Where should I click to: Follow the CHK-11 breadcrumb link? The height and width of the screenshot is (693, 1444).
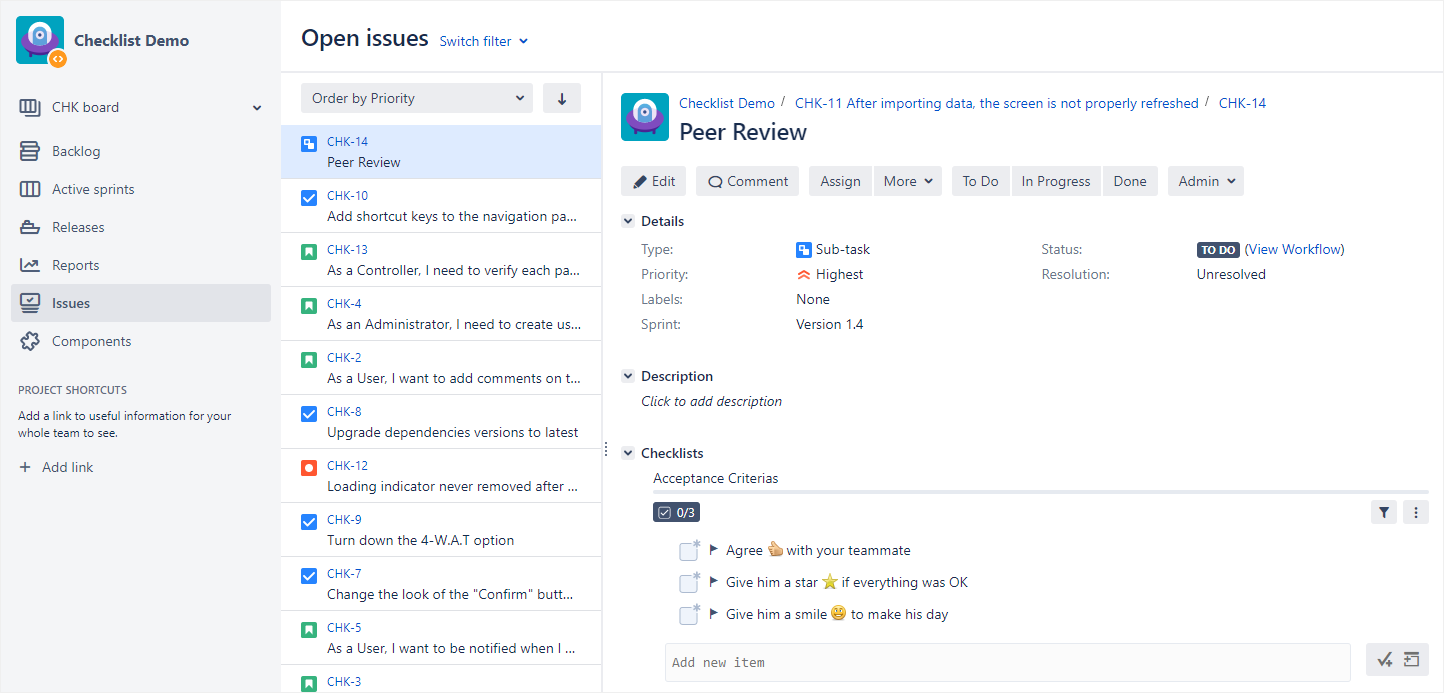click(996, 102)
